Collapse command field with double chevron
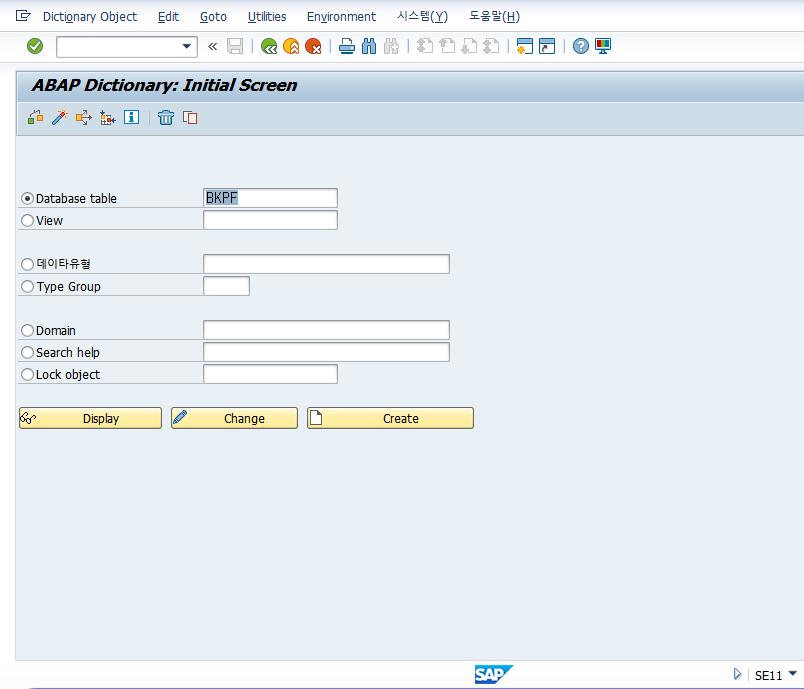This screenshot has width=804, height=689. (212, 47)
